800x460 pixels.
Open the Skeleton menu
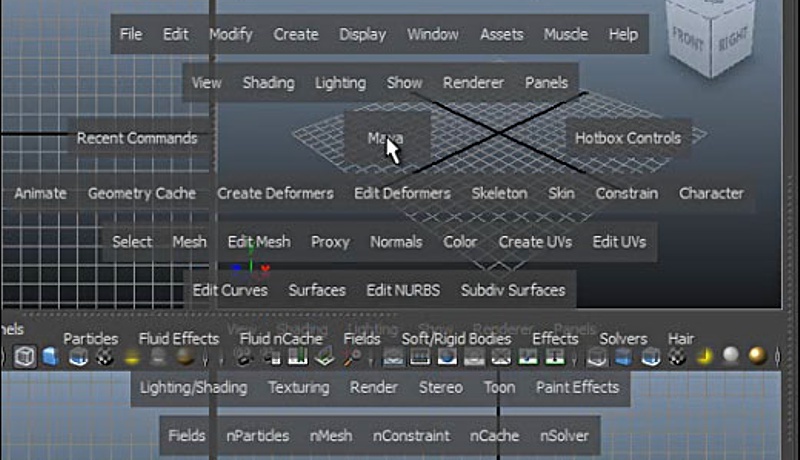(499, 193)
